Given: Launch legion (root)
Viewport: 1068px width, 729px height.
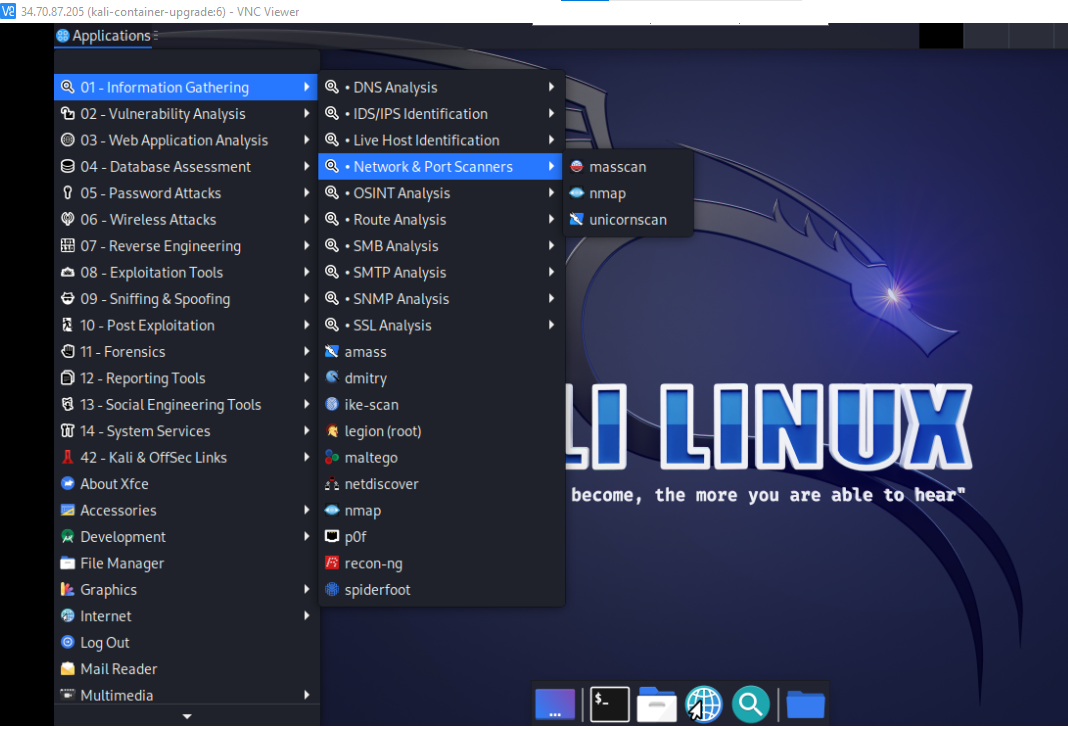Looking at the screenshot, I should [441, 431].
